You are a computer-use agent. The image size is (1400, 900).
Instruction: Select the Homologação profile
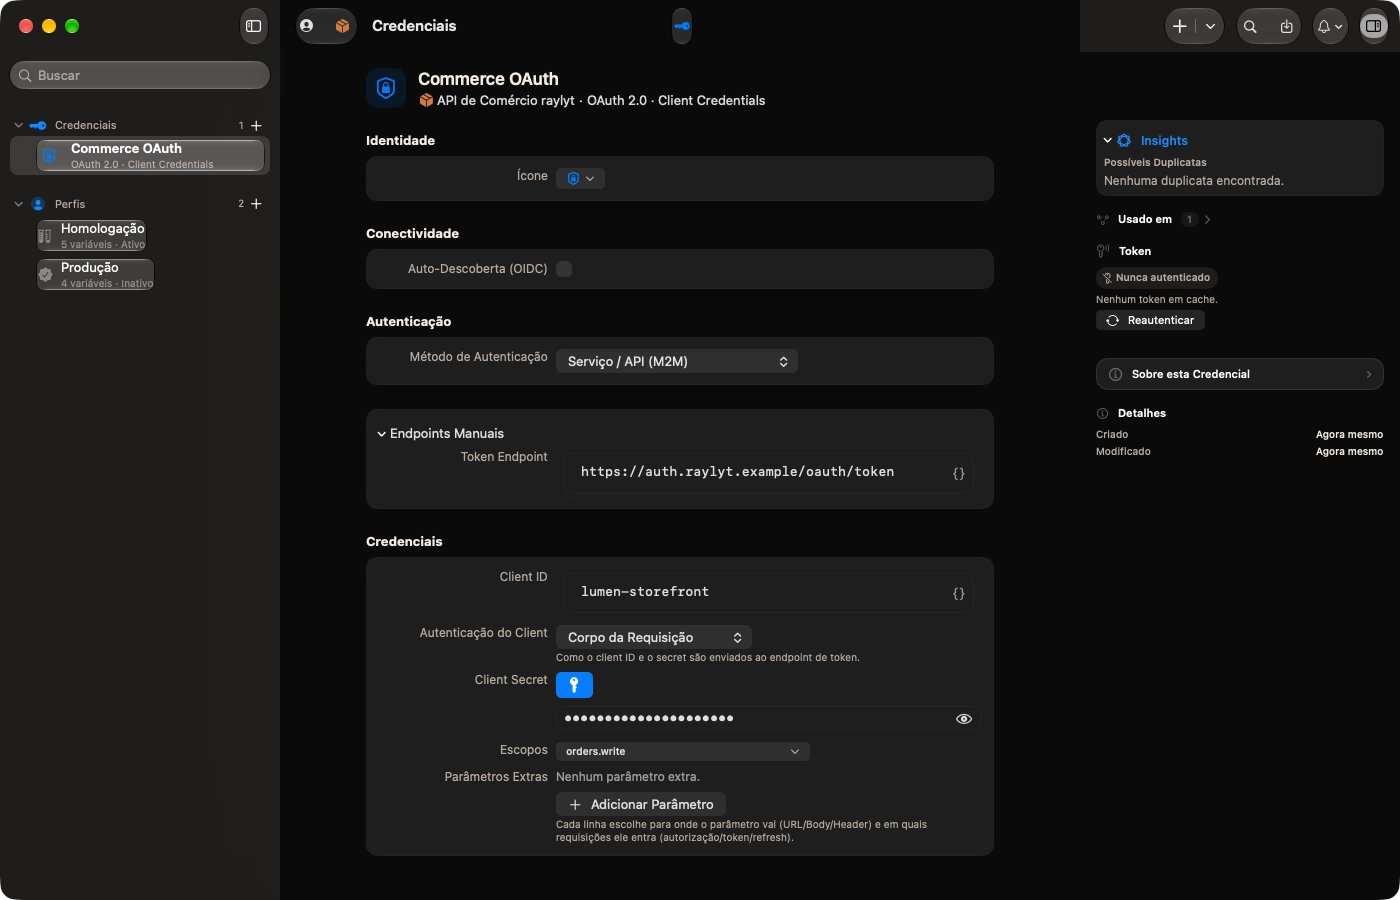point(92,236)
